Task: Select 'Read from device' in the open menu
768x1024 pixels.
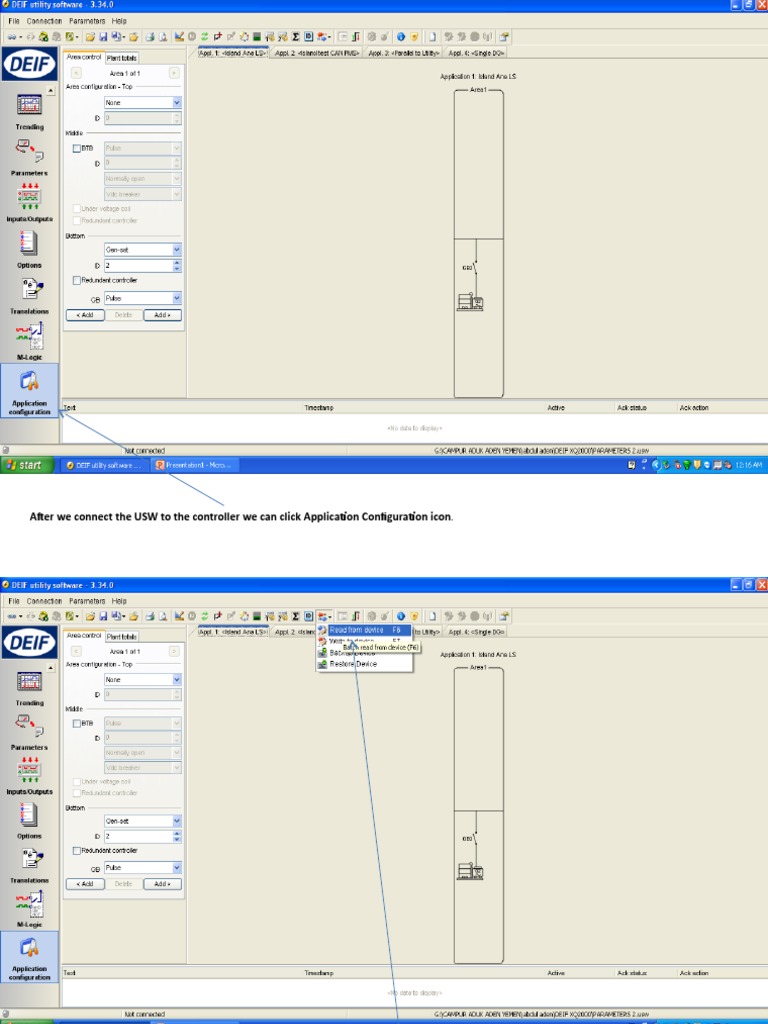Action: click(x=364, y=630)
